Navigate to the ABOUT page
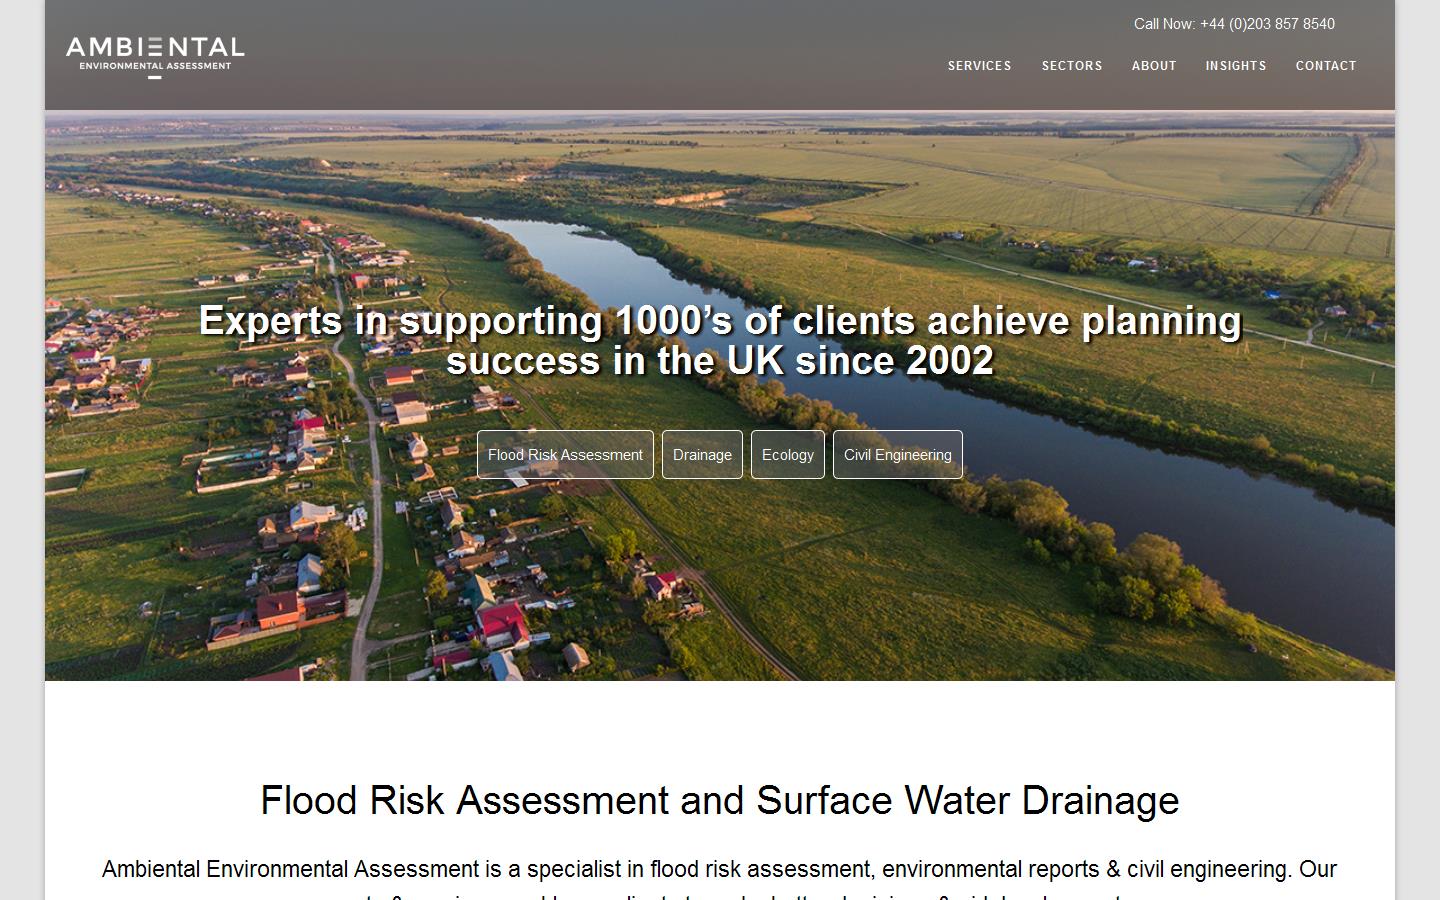The height and width of the screenshot is (900, 1440). point(1154,66)
